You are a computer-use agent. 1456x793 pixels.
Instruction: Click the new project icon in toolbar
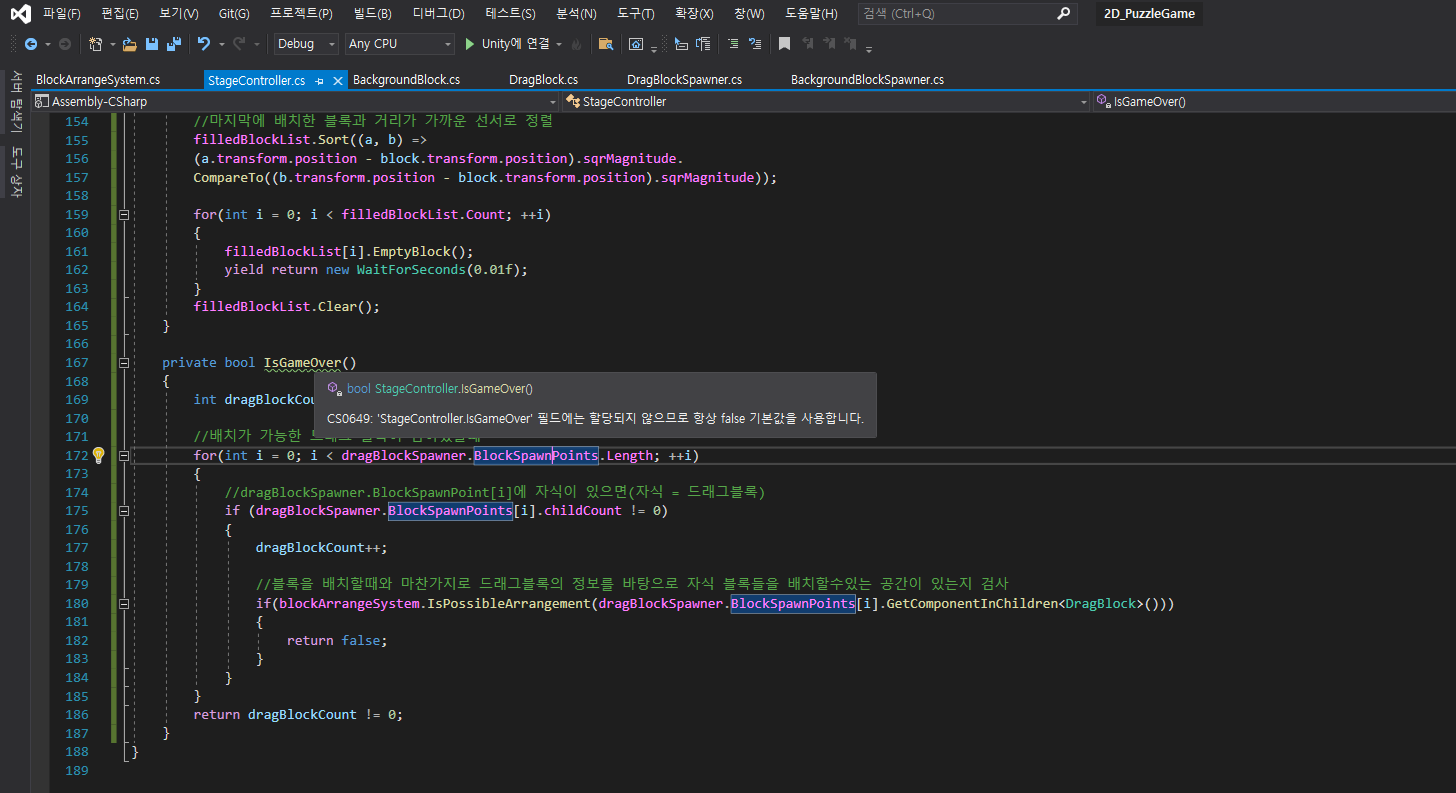(x=96, y=44)
